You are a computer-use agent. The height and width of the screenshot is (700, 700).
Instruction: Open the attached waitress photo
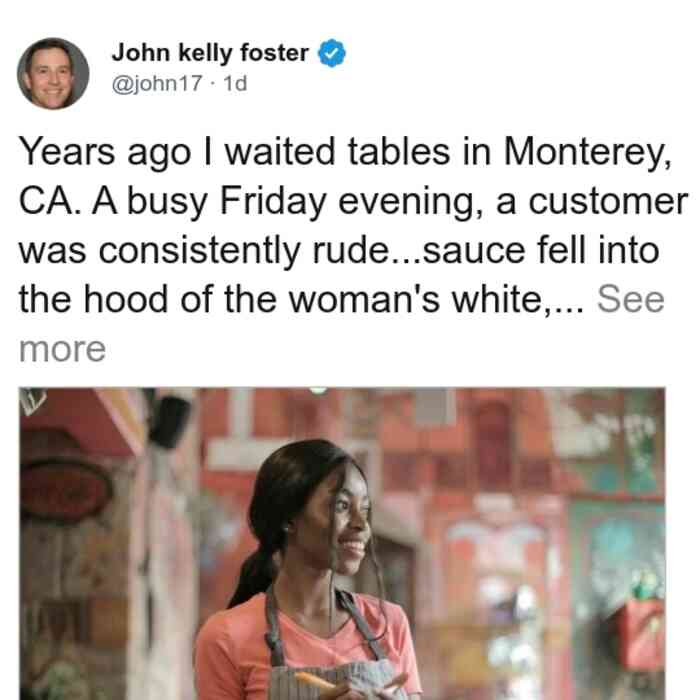coord(342,543)
